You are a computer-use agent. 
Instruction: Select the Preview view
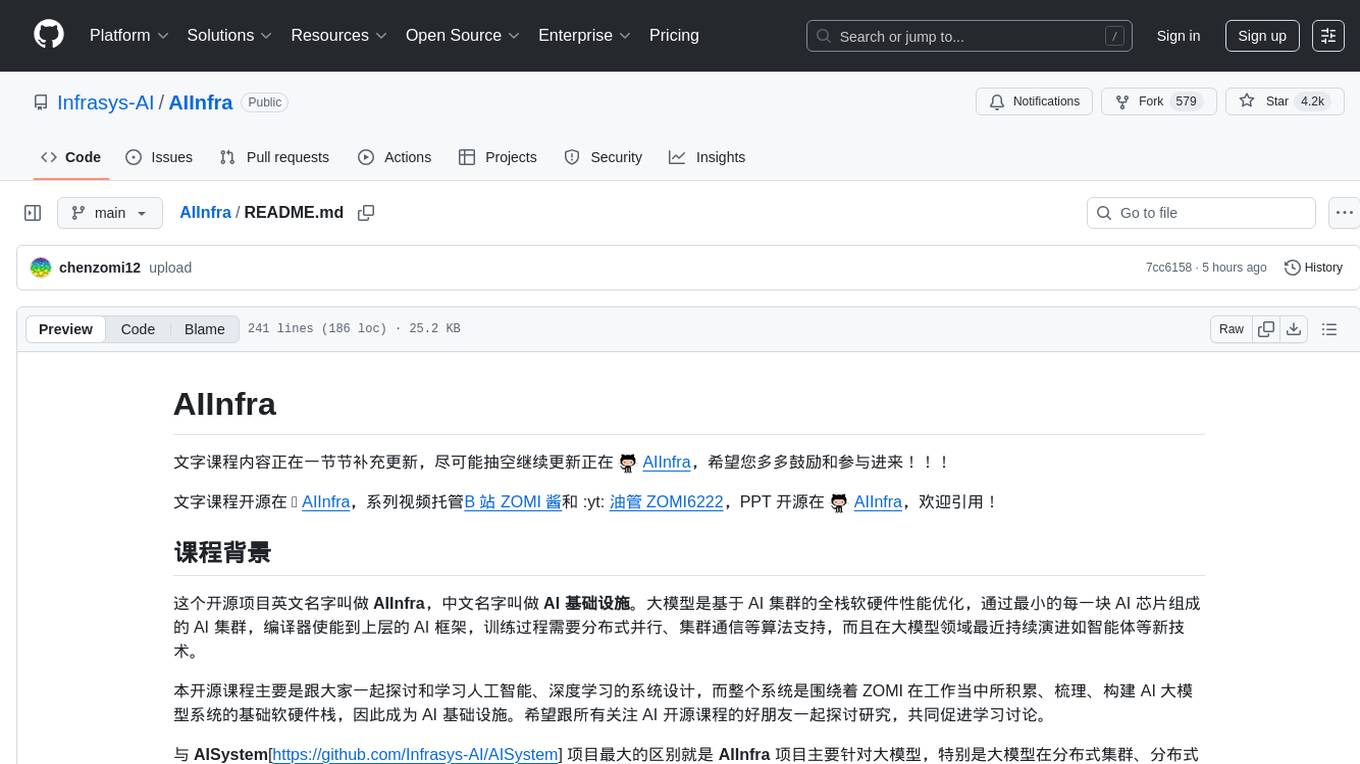point(66,329)
